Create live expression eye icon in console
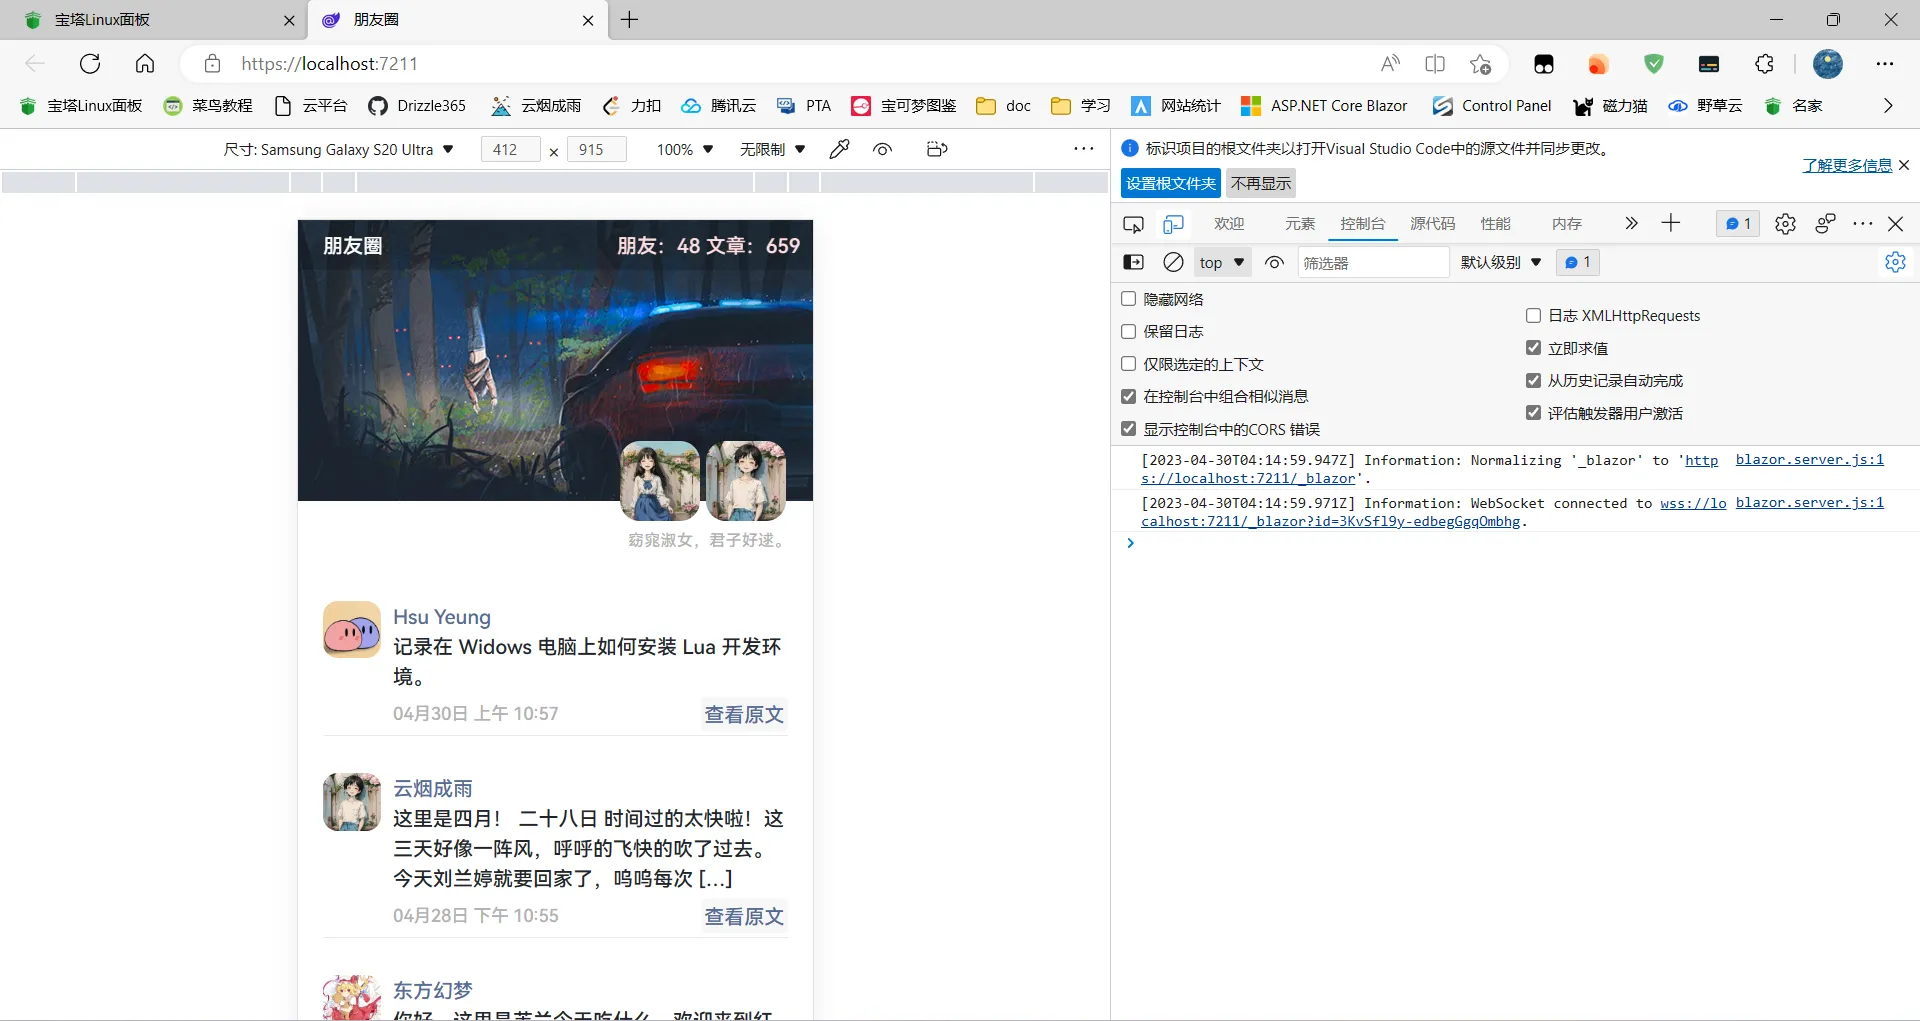 pyautogui.click(x=1274, y=262)
